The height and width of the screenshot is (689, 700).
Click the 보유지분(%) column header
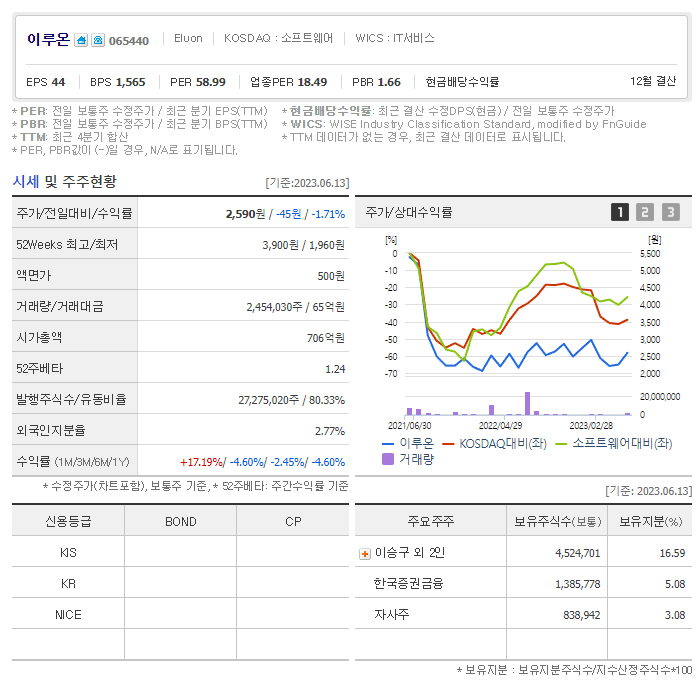coord(650,521)
